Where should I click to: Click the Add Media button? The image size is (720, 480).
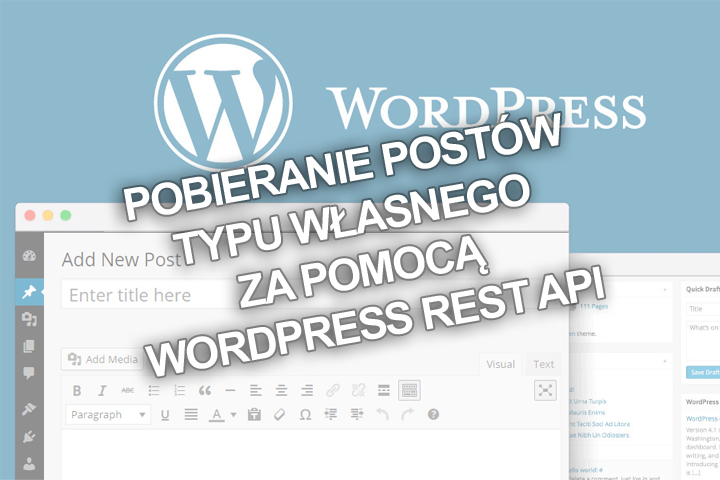point(103,359)
